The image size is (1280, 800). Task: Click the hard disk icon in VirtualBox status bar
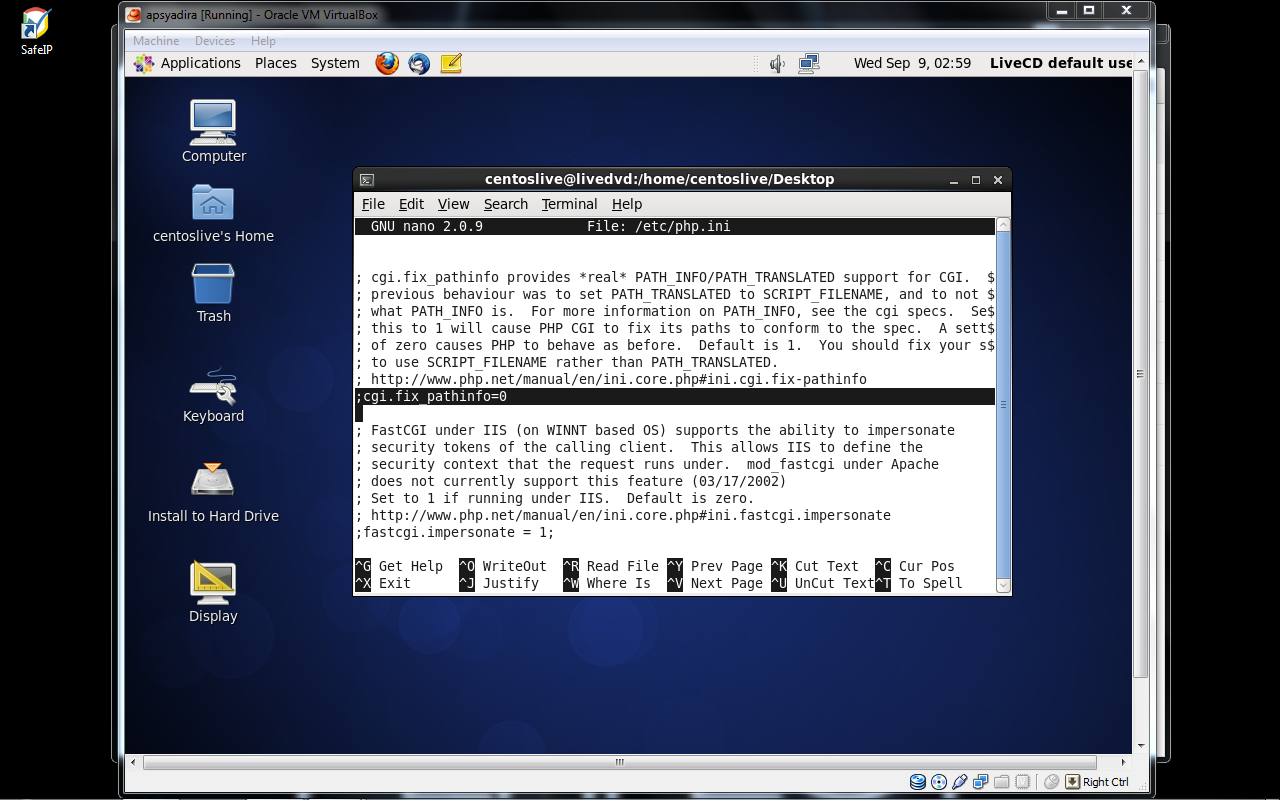(x=918, y=781)
